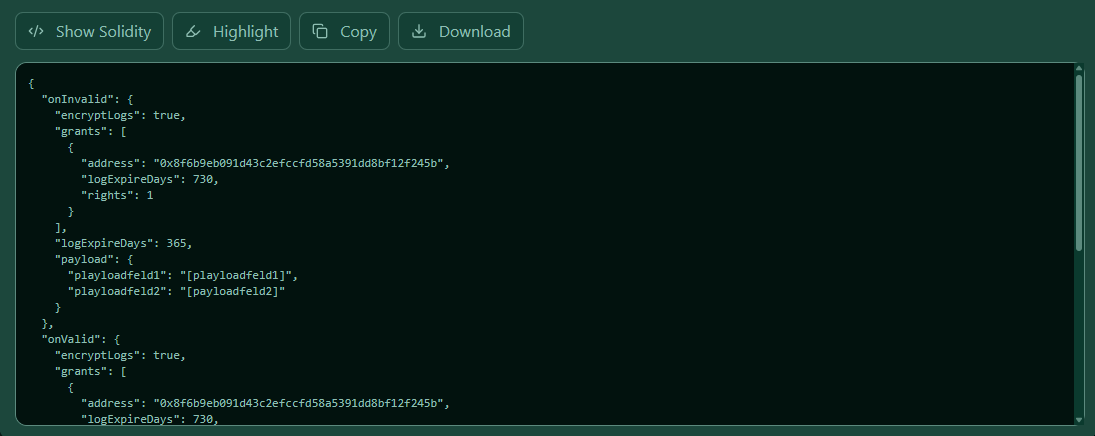Click the "grants" key under onInvalid

[81, 131]
